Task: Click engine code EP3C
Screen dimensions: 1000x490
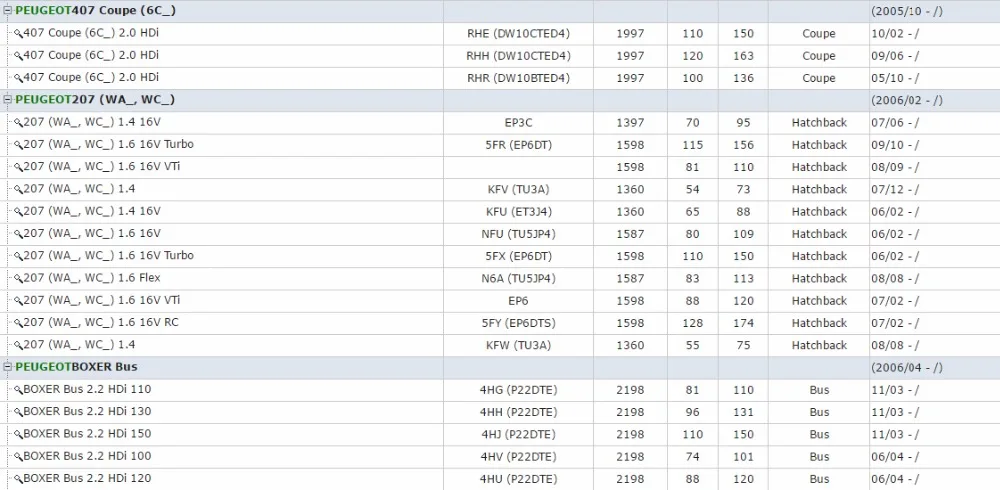Action: click(518, 122)
